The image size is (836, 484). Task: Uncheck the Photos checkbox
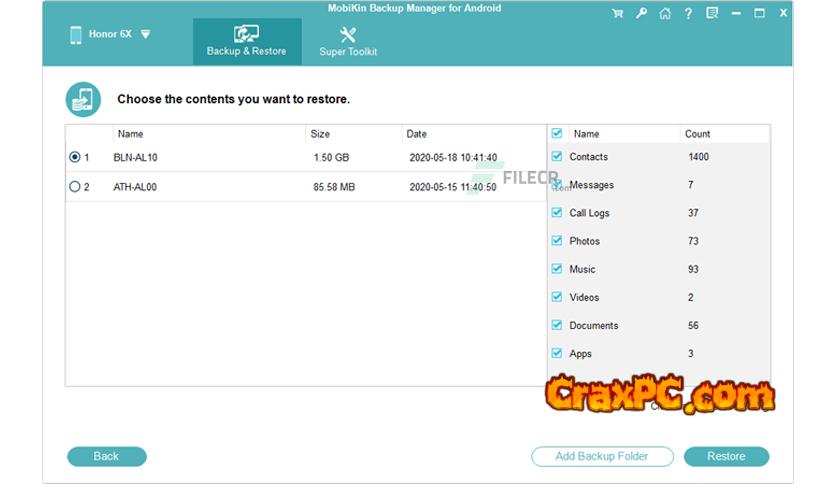[557, 240]
